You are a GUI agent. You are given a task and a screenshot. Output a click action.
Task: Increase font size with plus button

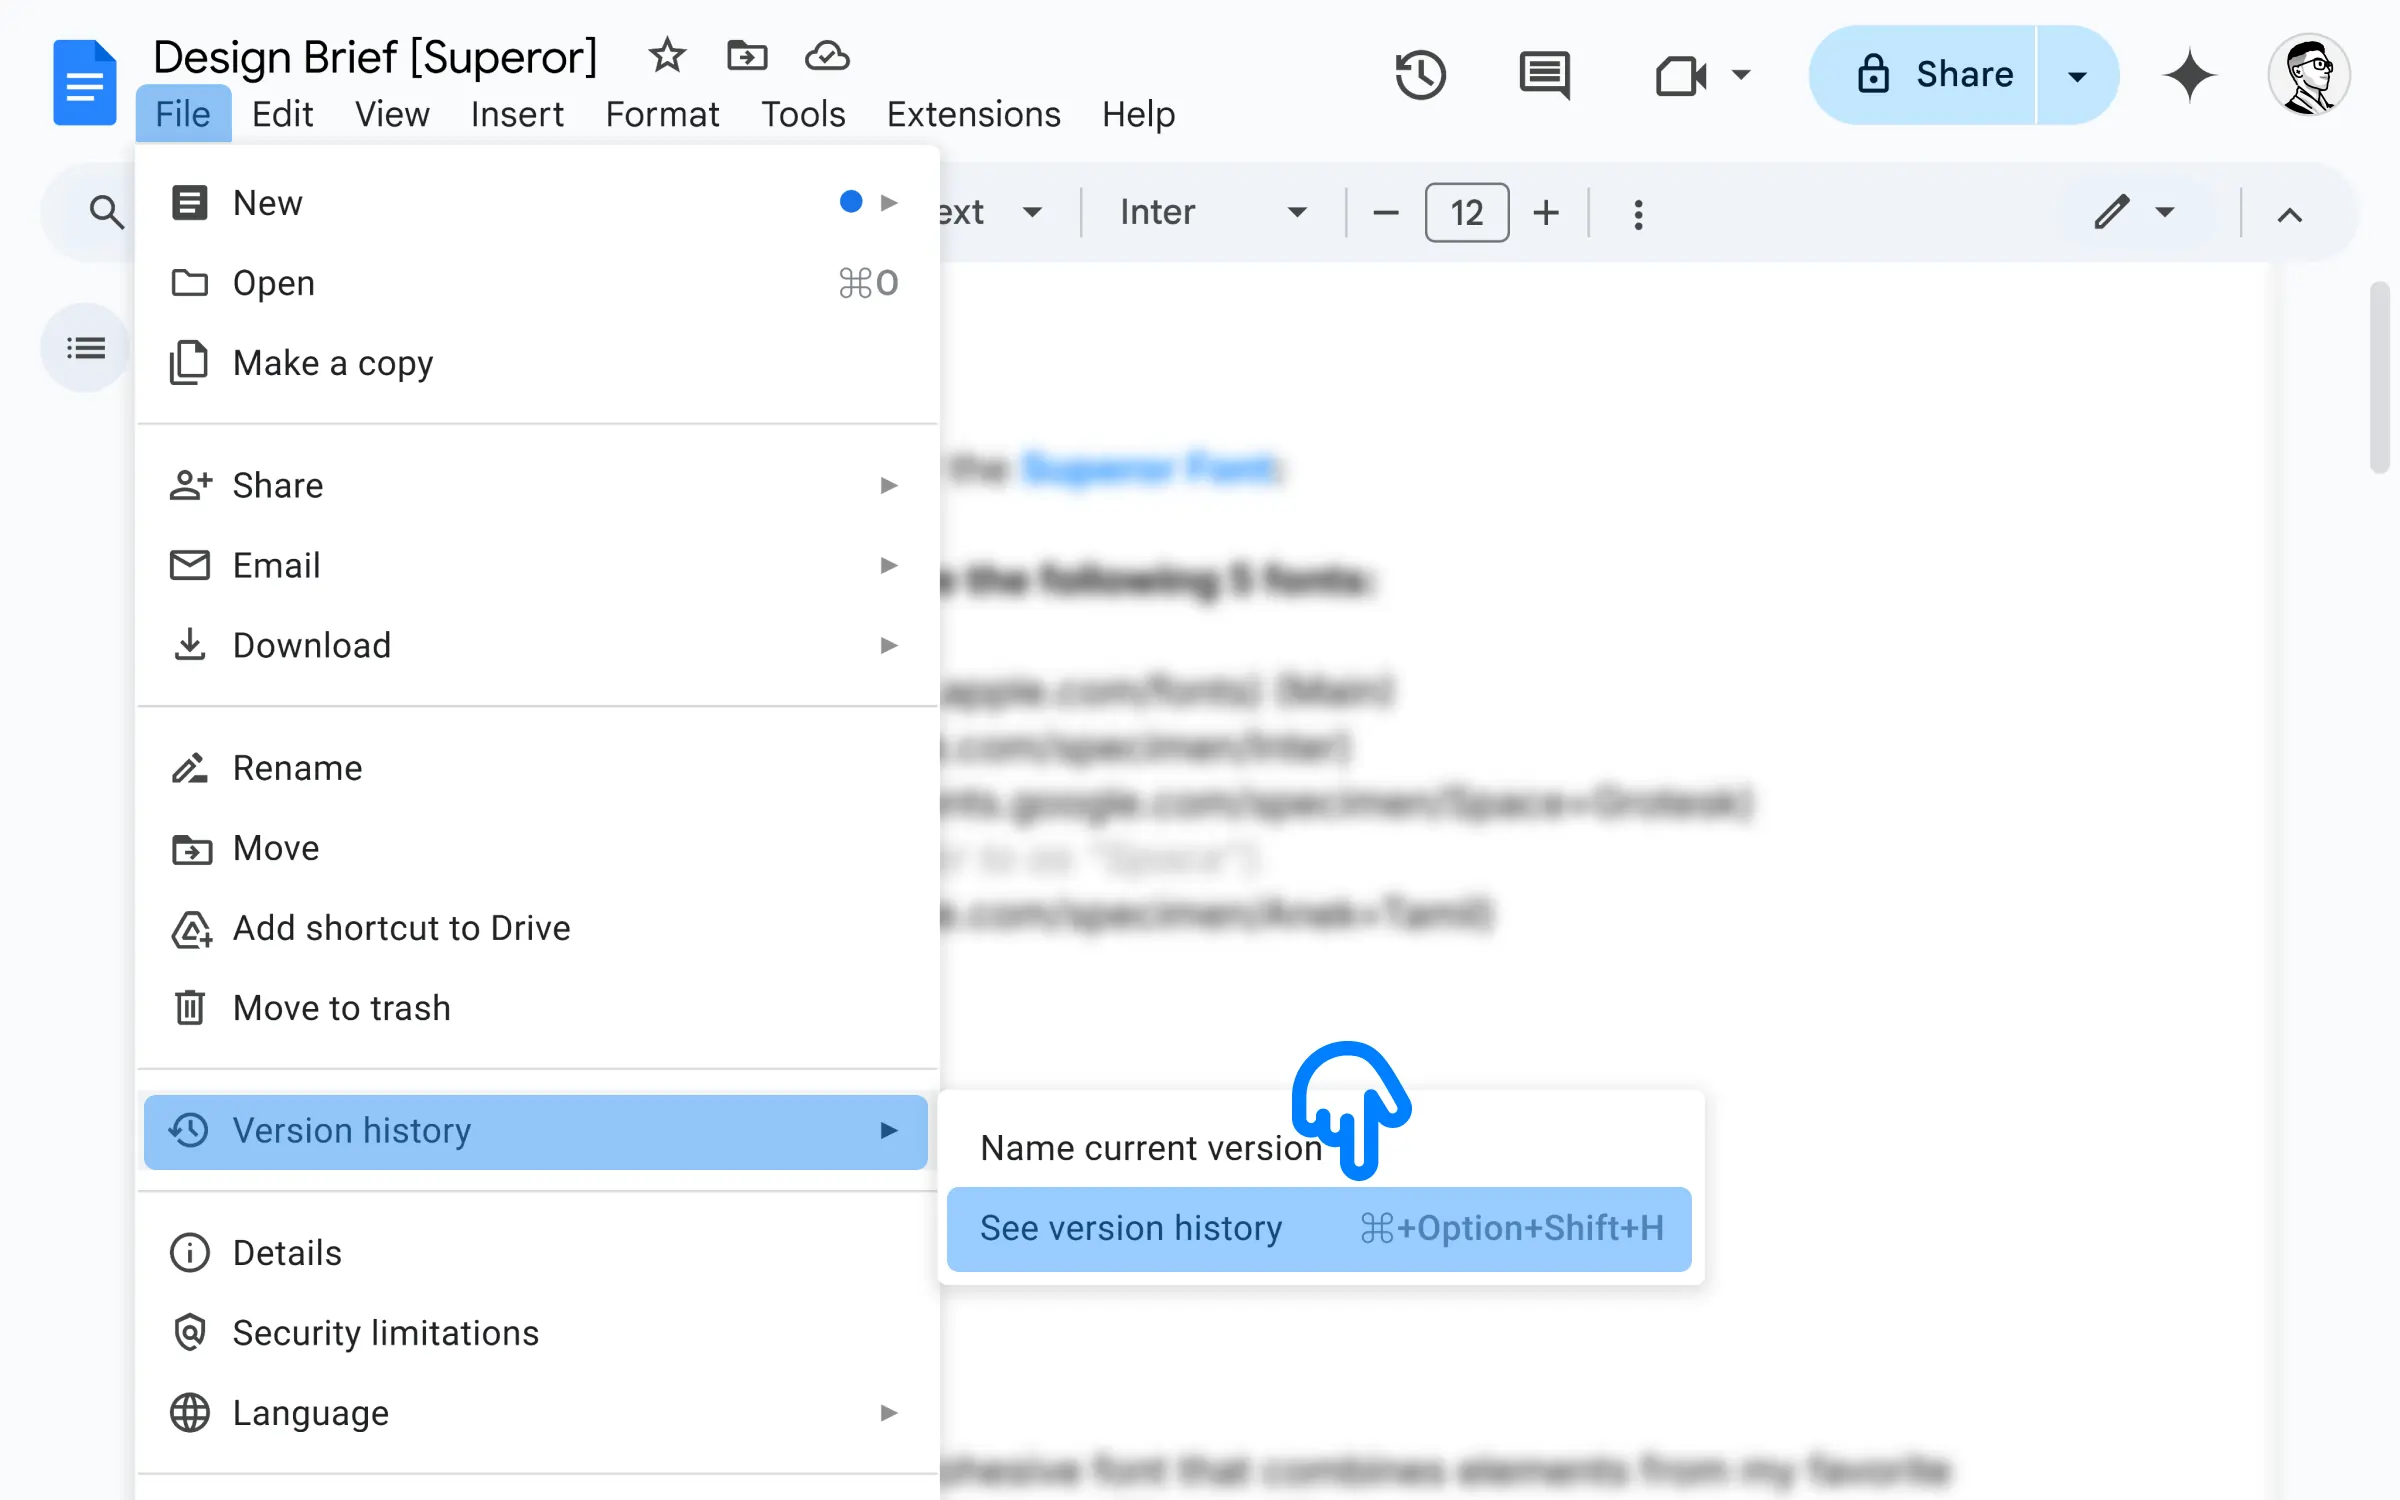(1546, 212)
